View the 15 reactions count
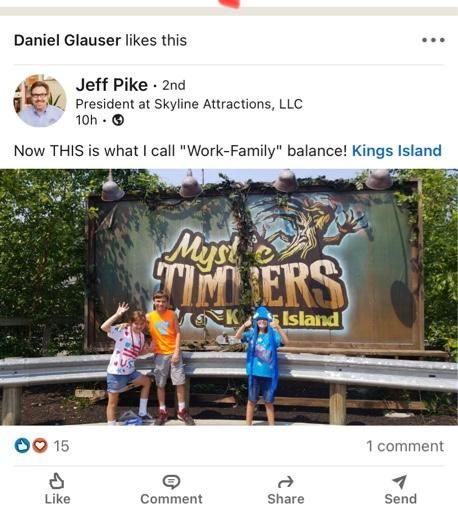 click(x=61, y=446)
